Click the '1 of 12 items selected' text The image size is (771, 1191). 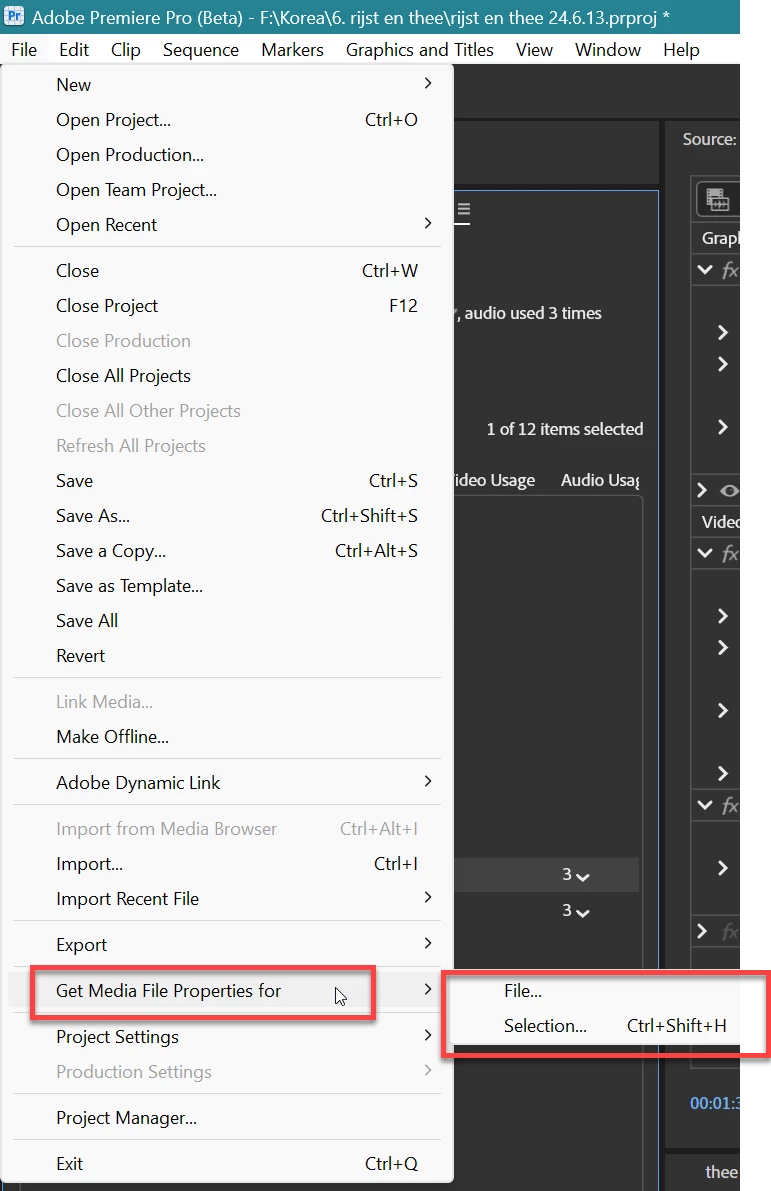coord(564,429)
